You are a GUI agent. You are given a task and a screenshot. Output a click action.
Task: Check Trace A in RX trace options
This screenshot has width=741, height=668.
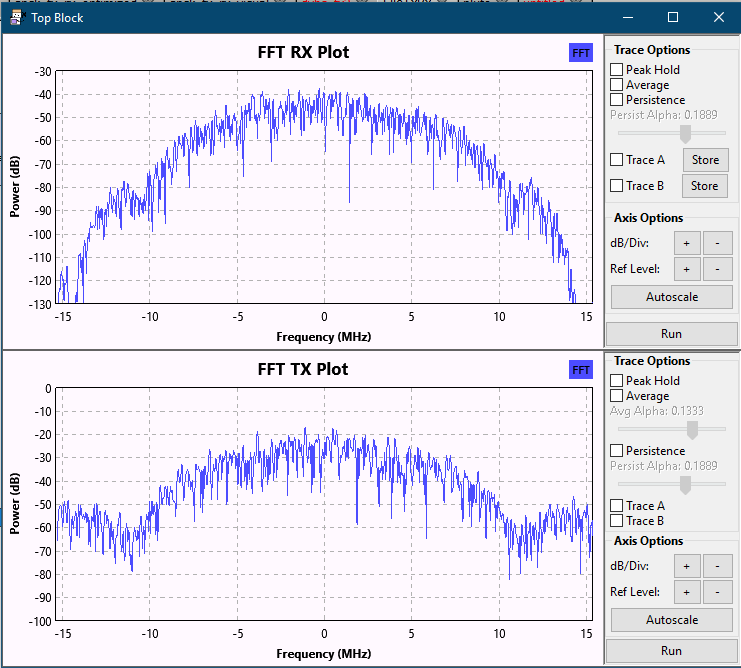pyautogui.click(x=617, y=160)
